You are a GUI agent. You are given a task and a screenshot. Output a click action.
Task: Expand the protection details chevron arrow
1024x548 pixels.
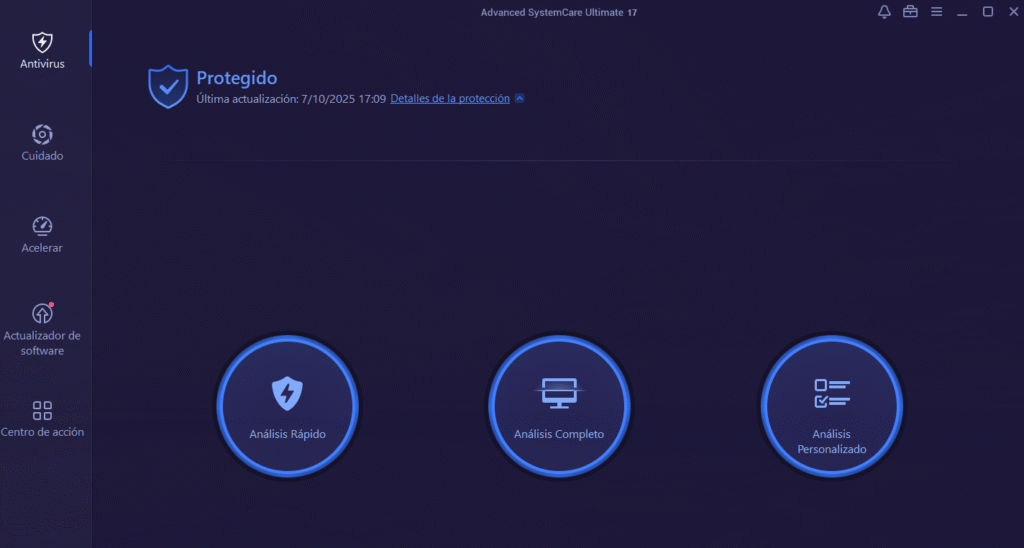(519, 99)
